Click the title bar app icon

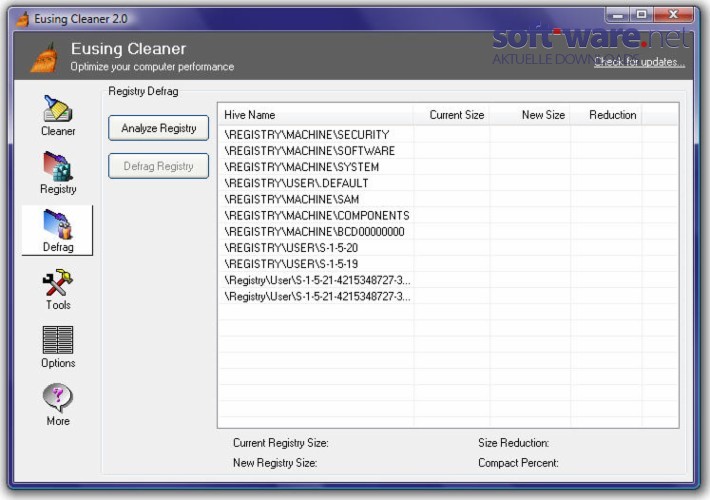22,19
